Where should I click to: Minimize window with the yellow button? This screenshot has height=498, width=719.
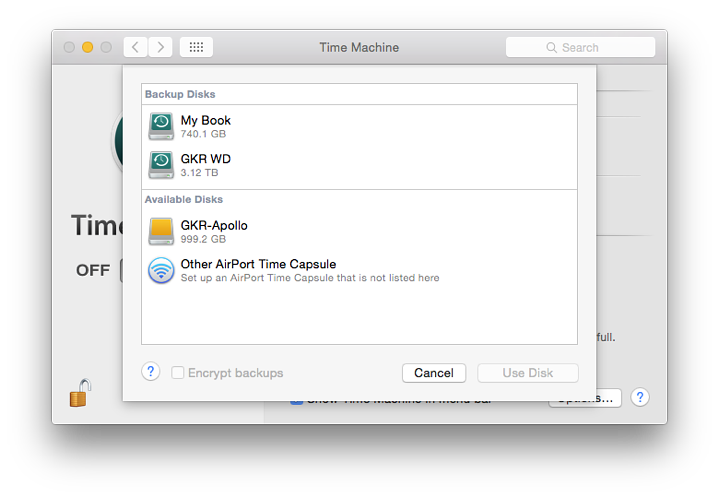click(88, 47)
